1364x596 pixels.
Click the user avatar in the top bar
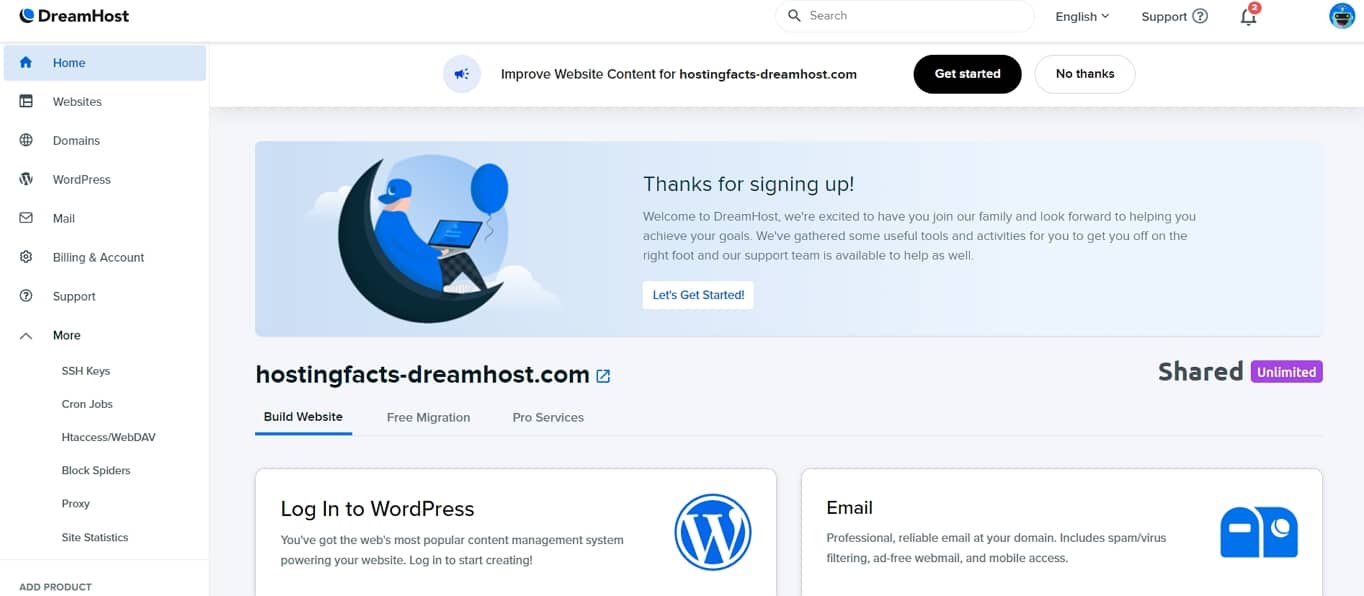tap(1341, 16)
